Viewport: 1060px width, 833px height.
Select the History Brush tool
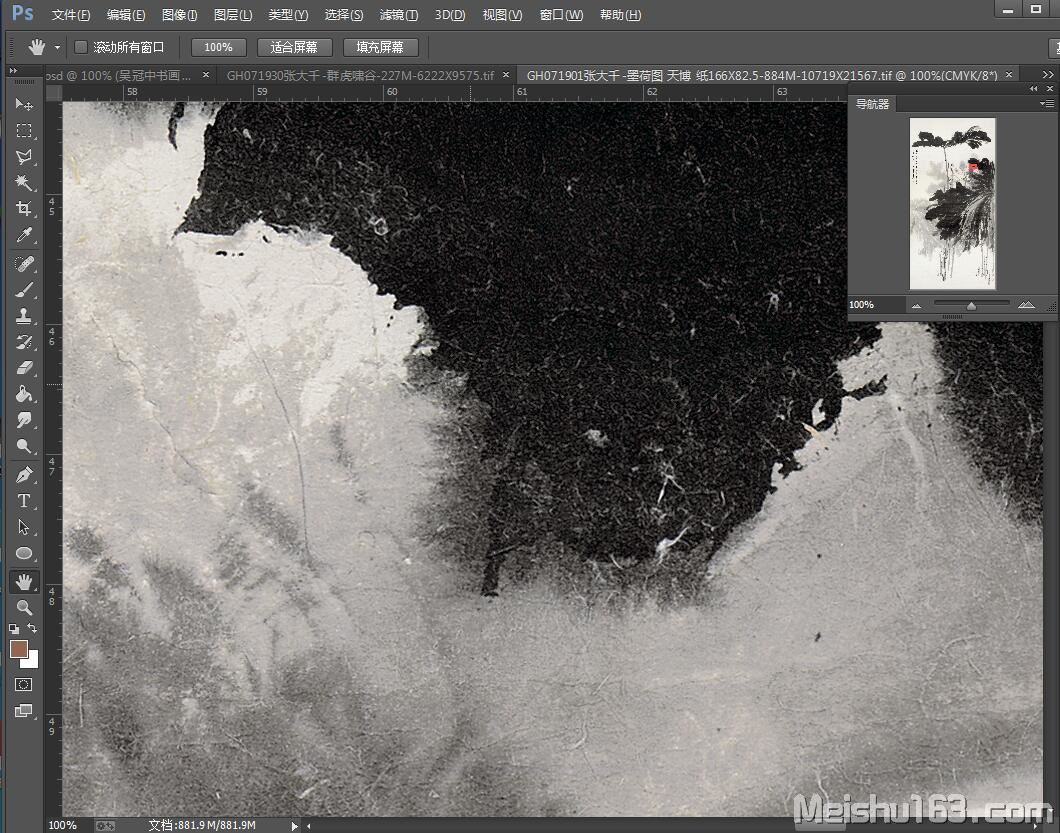(24, 342)
